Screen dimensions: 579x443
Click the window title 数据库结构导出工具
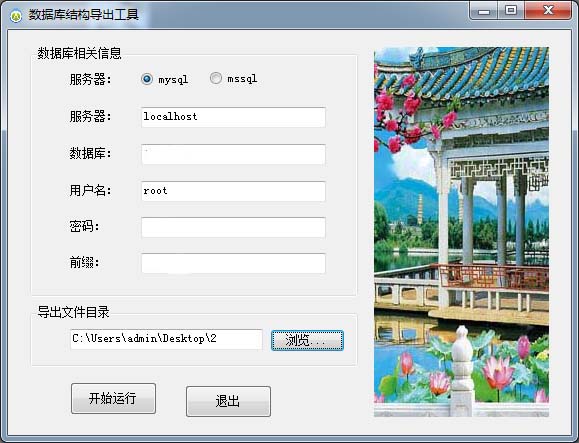pyautogui.click(x=83, y=15)
